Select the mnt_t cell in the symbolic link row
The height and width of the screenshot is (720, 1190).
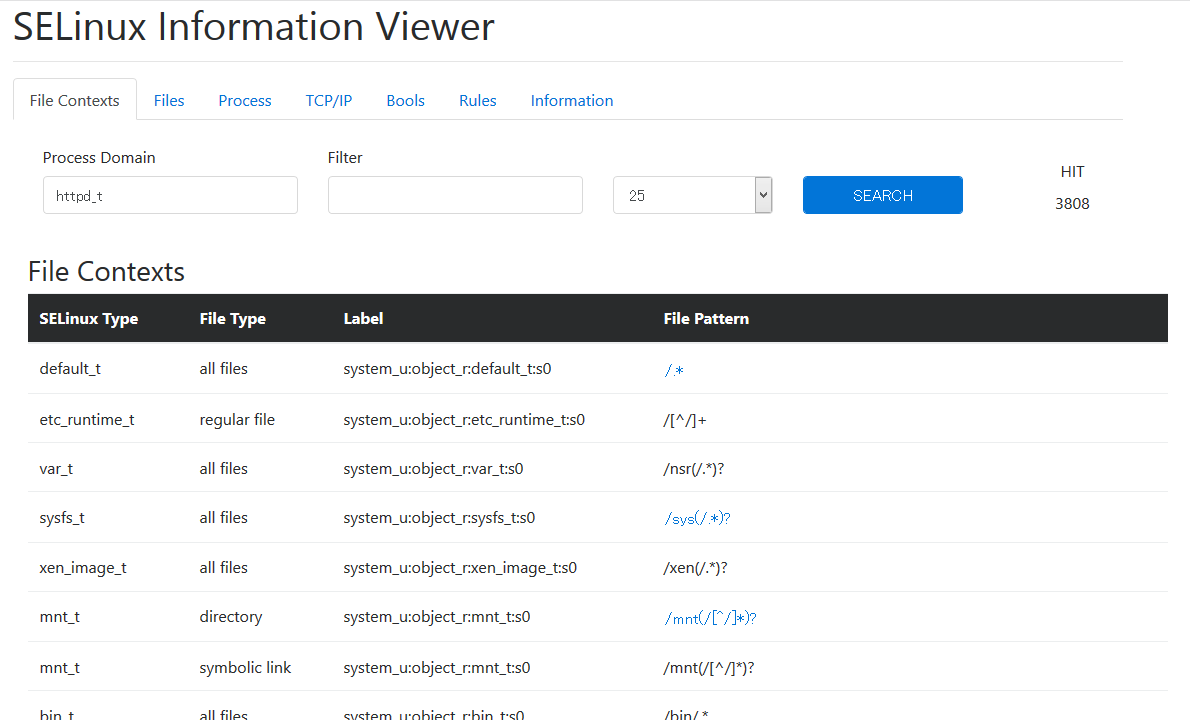(x=59, y=668)
